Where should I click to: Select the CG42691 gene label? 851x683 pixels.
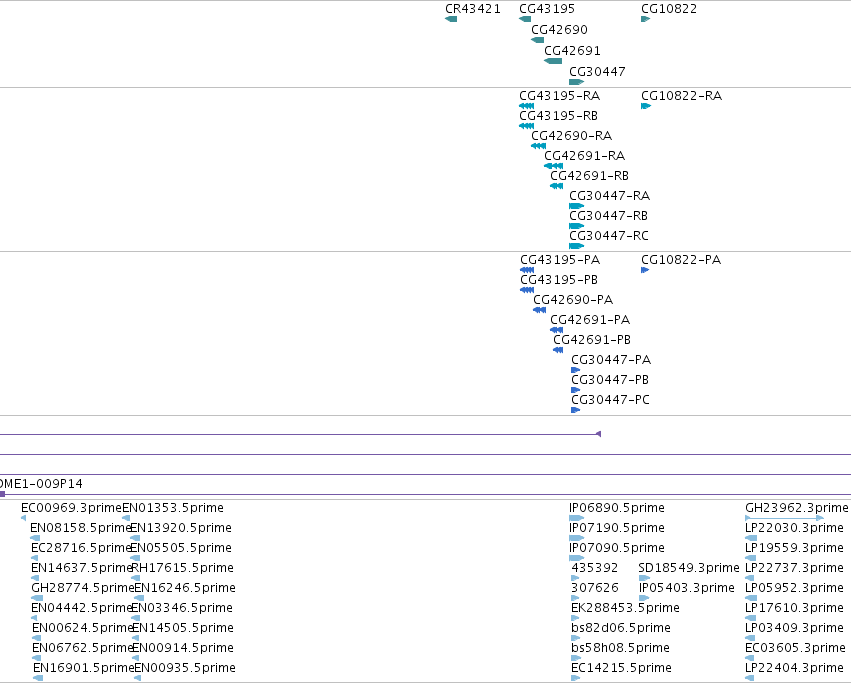pyautogui.click(x=573, y=51)
